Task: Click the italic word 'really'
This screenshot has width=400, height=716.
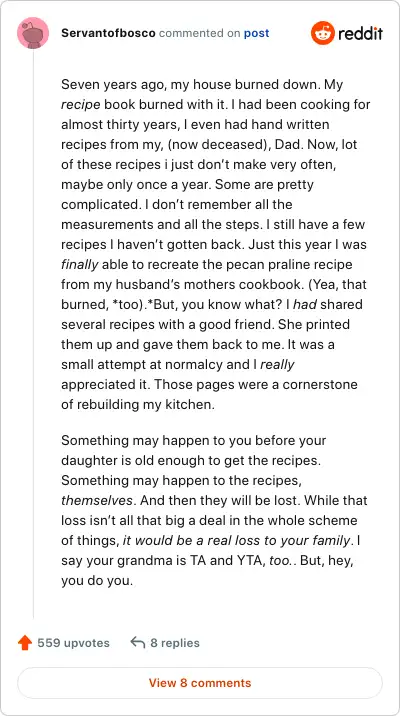Action: click(x=277, y=364)
